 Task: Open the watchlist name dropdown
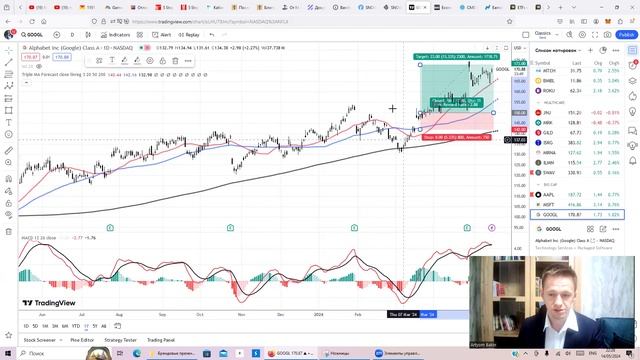click(x=558, y=50)
